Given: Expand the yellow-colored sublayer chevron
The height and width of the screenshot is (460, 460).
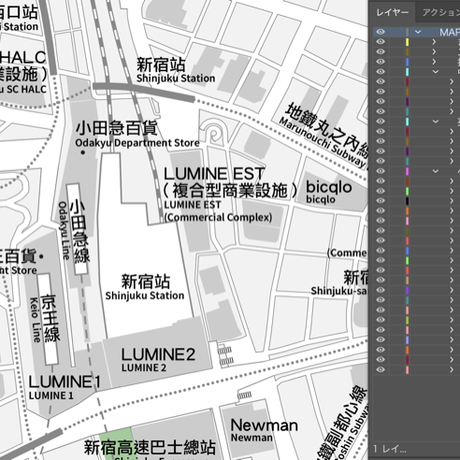Looking at the screenshot, I should [x=434, y=42].
